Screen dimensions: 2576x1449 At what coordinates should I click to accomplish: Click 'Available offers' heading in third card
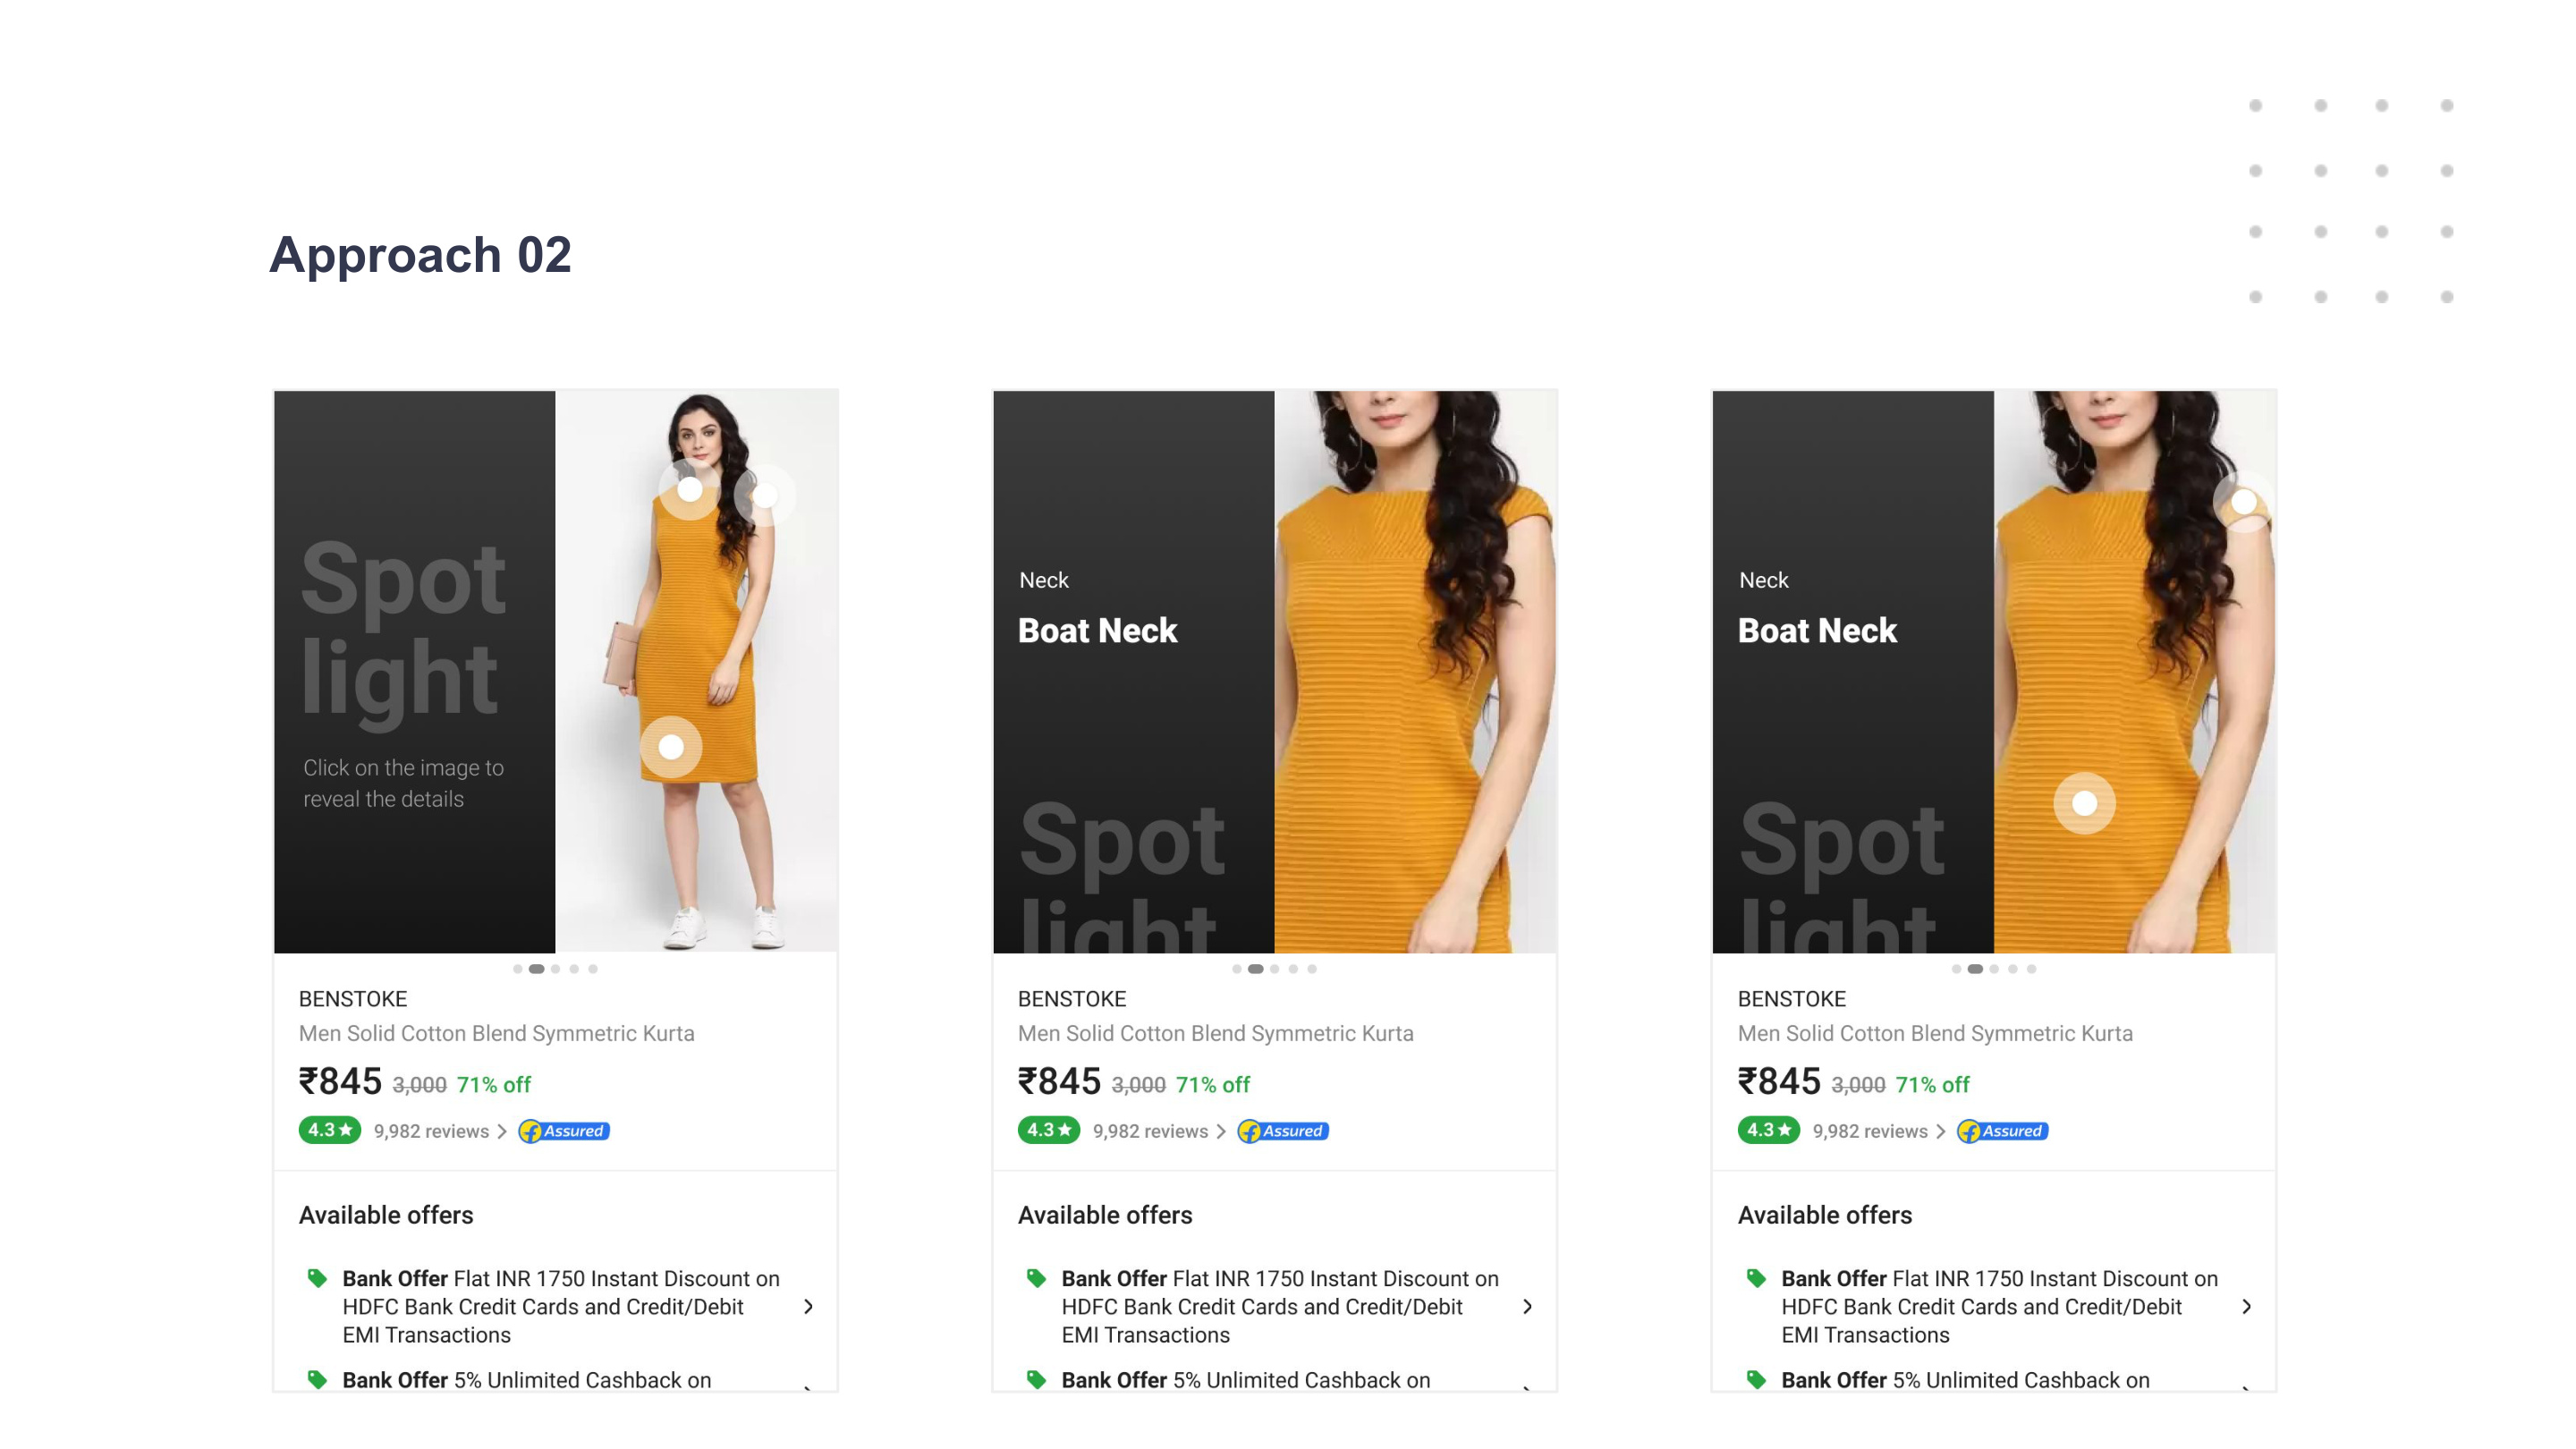[1825, 1215]
